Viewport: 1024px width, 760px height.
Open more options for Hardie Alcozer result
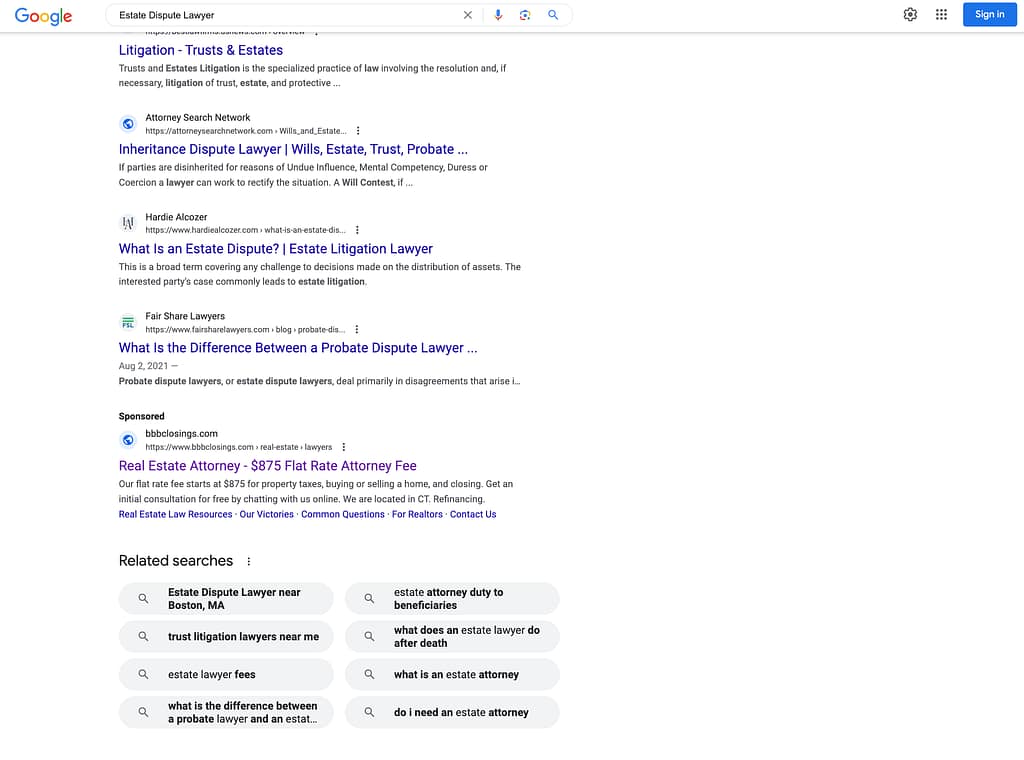click(x=357, y=230)
